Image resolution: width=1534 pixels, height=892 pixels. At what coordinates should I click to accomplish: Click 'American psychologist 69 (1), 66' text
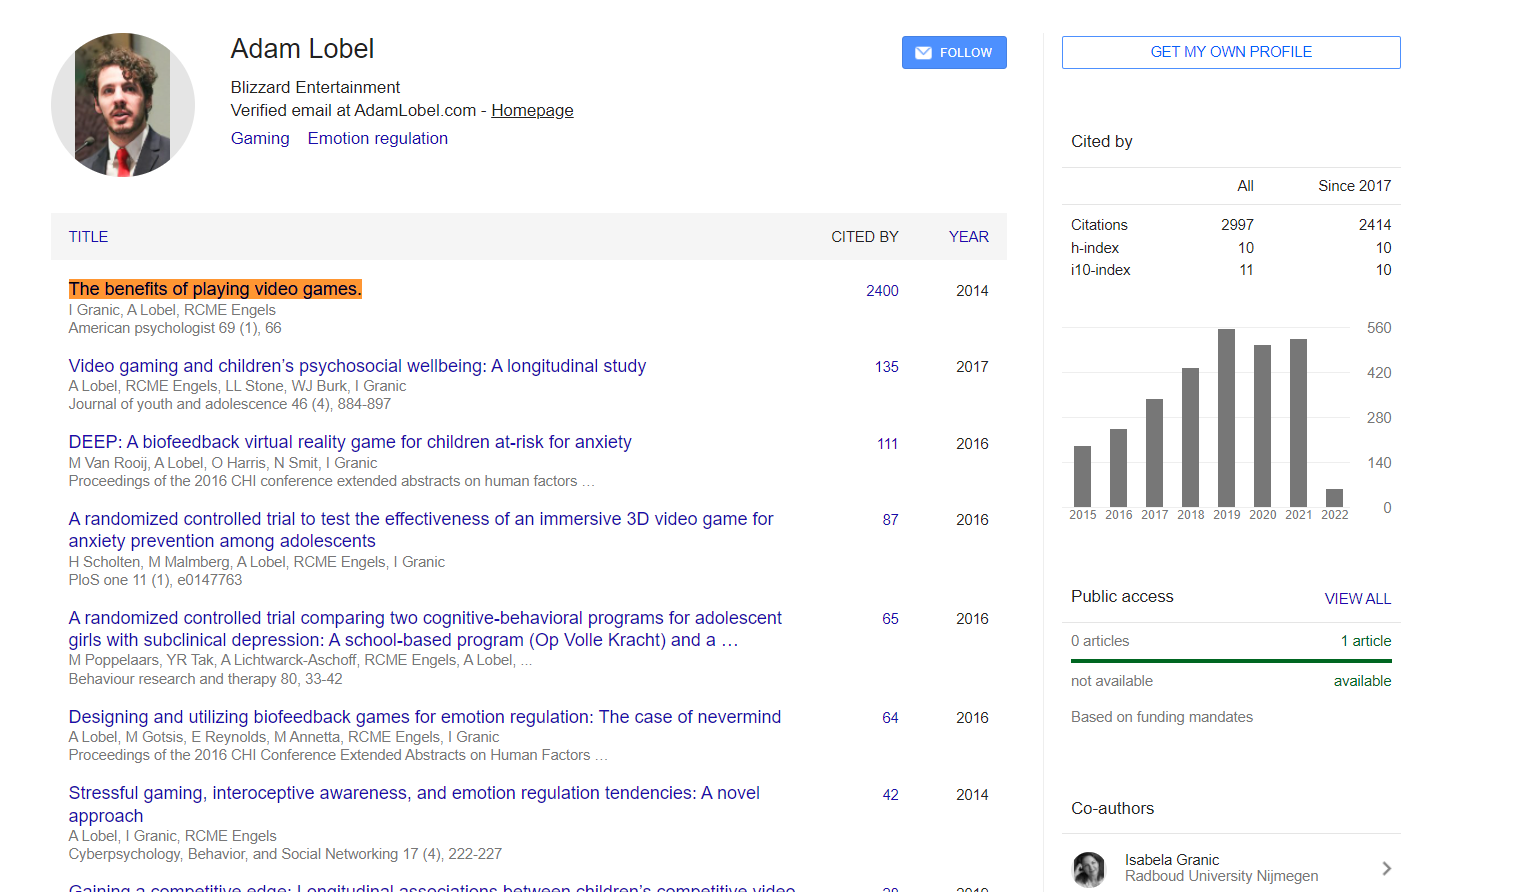point(175,328)
